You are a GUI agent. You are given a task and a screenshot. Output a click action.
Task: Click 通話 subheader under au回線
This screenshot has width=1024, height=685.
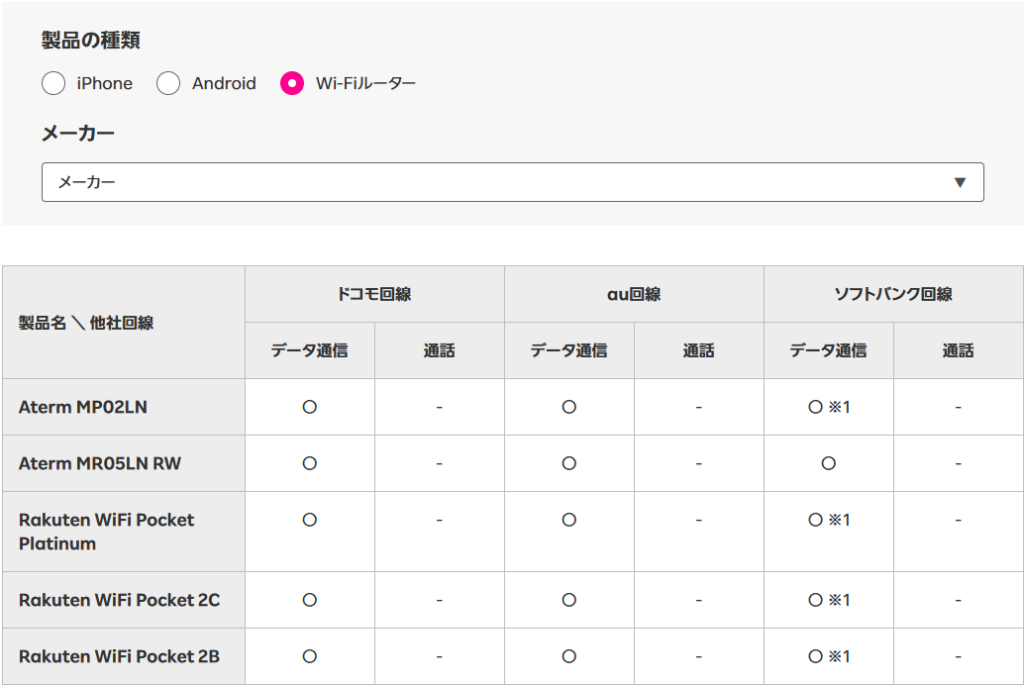(698, 351)
